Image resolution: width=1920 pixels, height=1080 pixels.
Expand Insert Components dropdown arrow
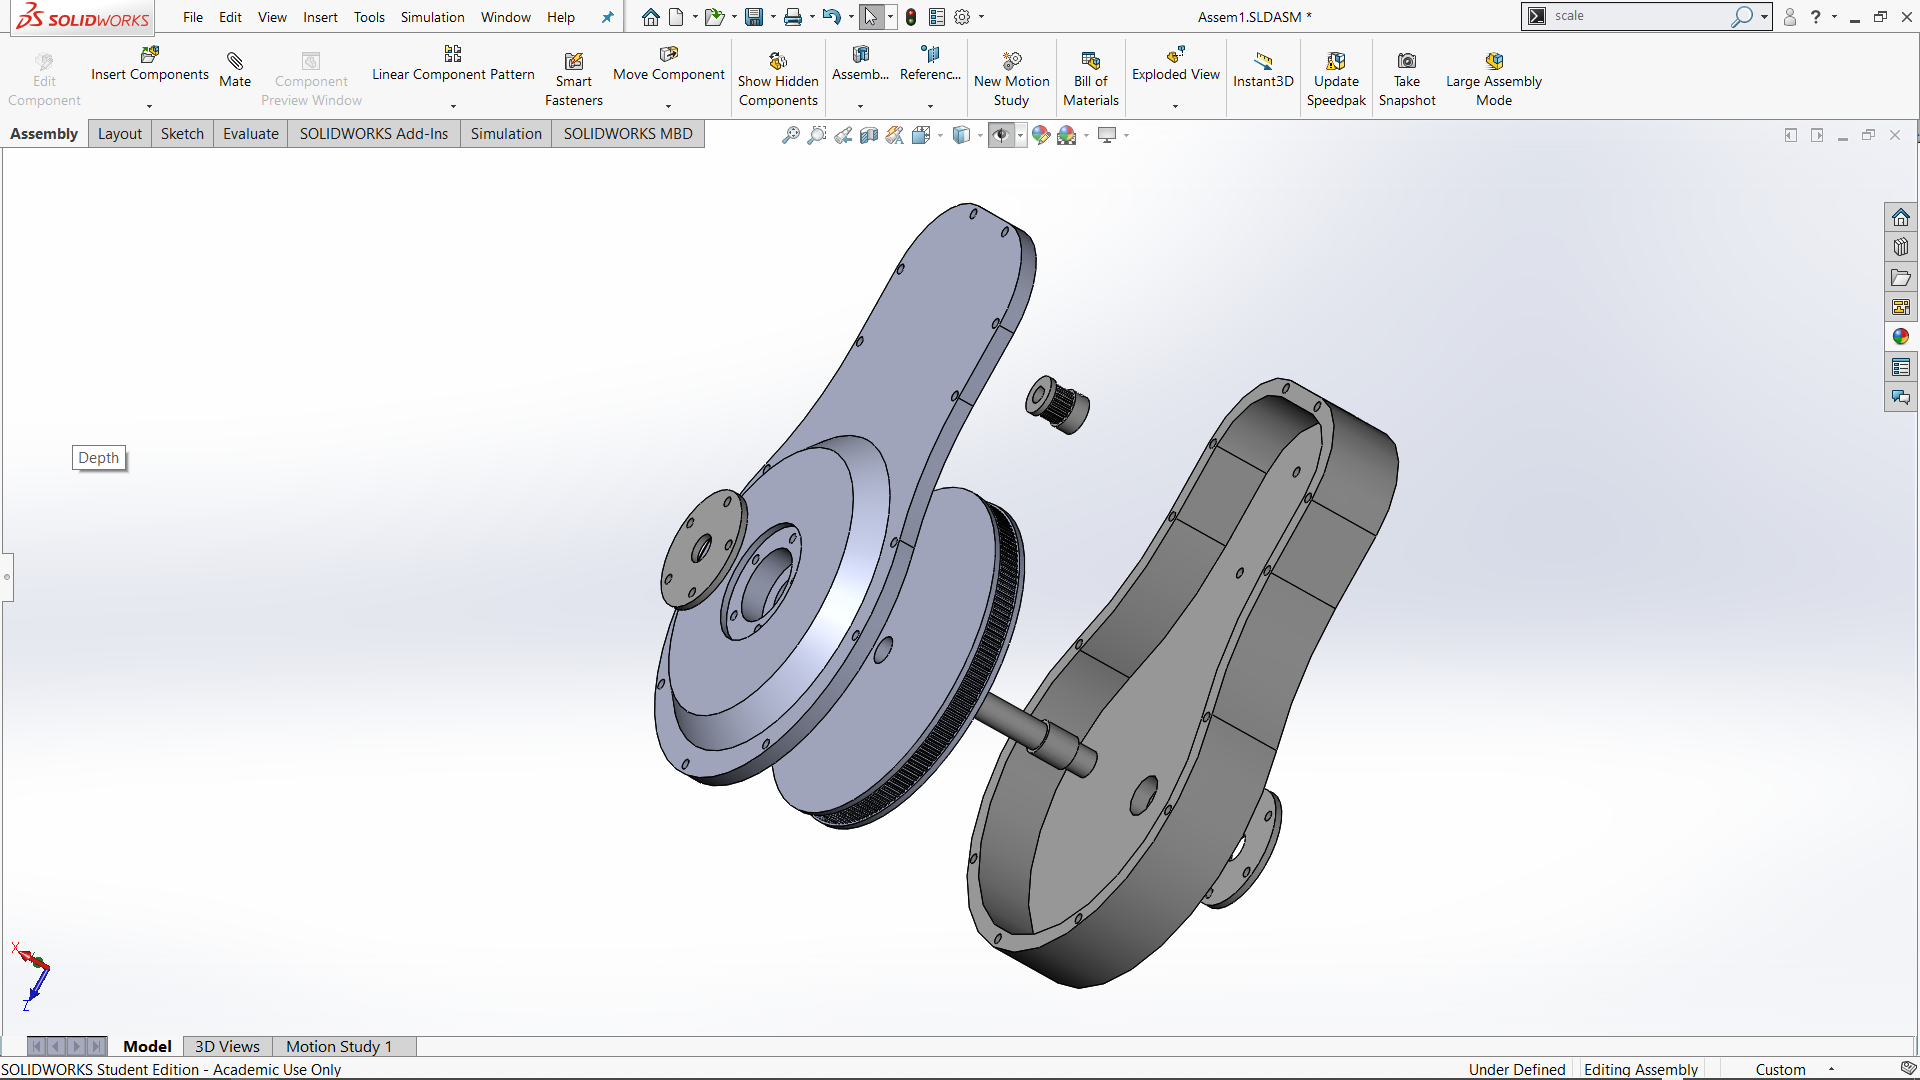tap(149, 106)
